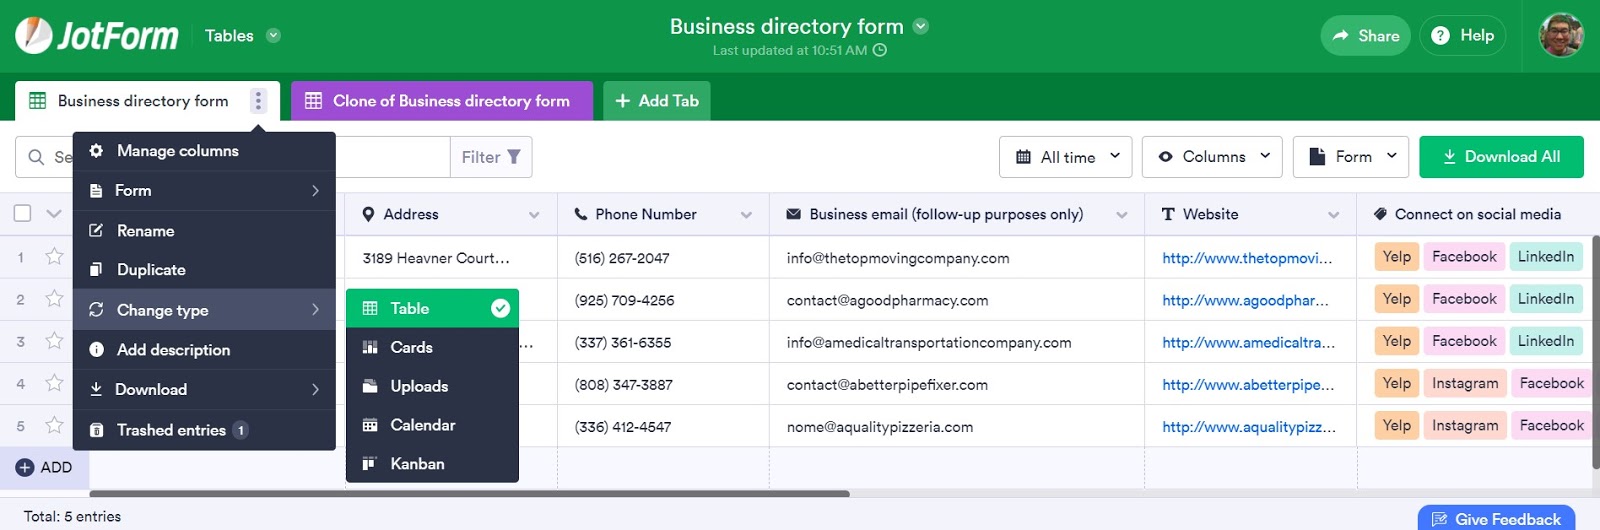Toggle the select-all rows checkbox
Image resolution: width=1600 pixels, height=530 pixels.
coord(23,213)
